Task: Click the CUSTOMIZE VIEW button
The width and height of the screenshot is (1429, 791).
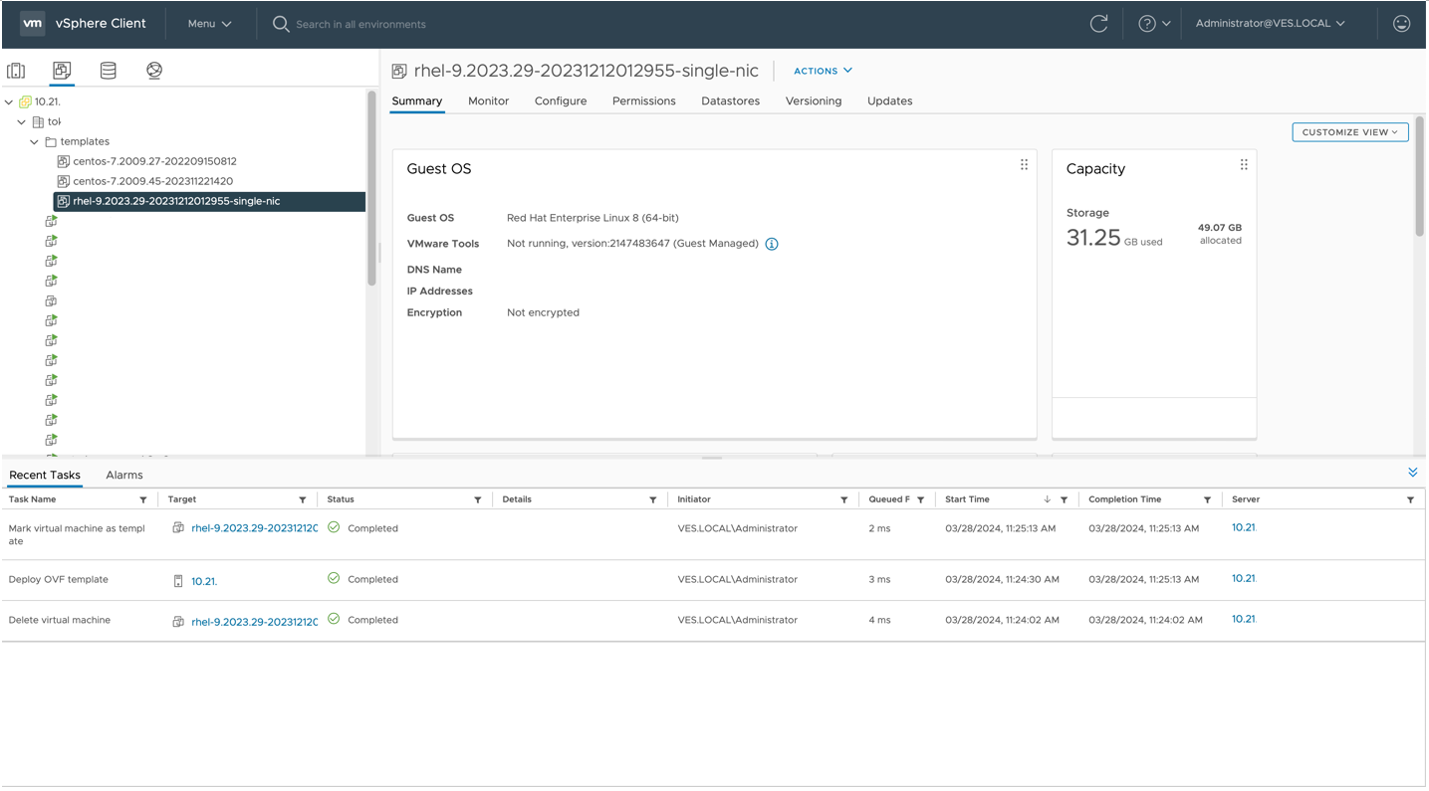Action: click(x=1349, y=131)
